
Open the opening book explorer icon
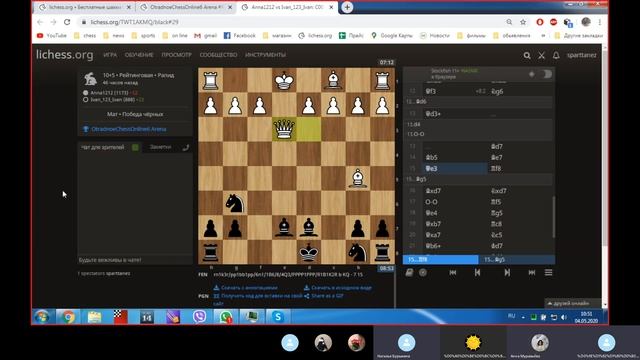[x=409, y=272]
